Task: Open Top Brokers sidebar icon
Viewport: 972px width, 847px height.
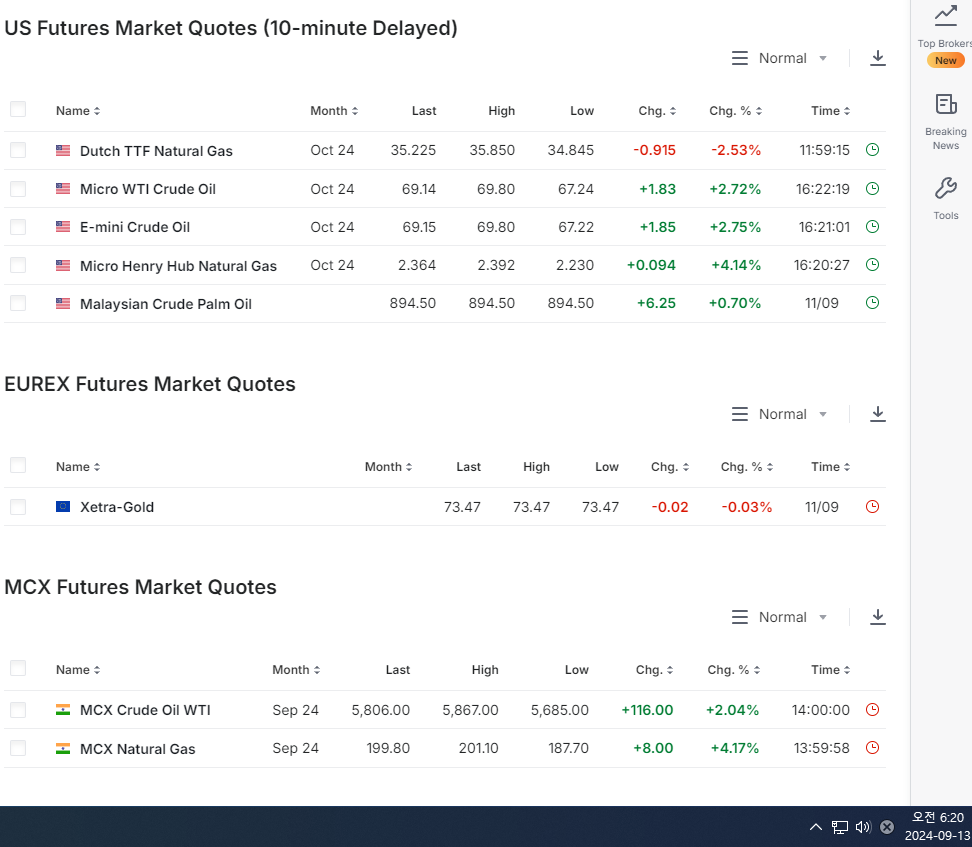Action: (945, 15)
